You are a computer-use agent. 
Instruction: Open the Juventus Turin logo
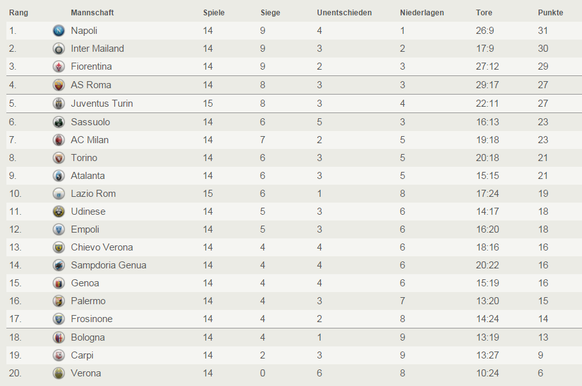pyautogui.click(x=59, y=104)
